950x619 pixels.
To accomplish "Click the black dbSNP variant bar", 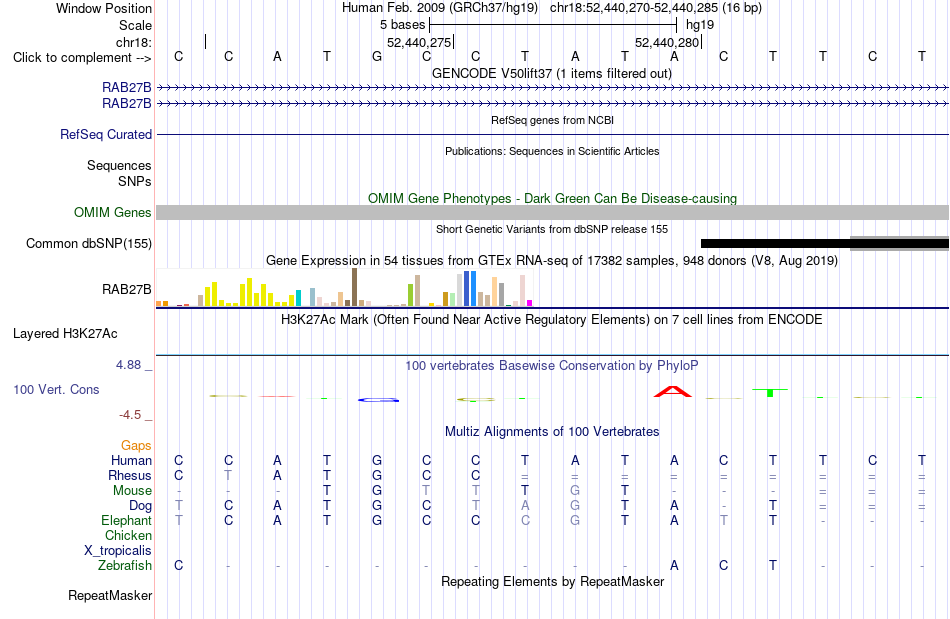I will click(825, 243).
